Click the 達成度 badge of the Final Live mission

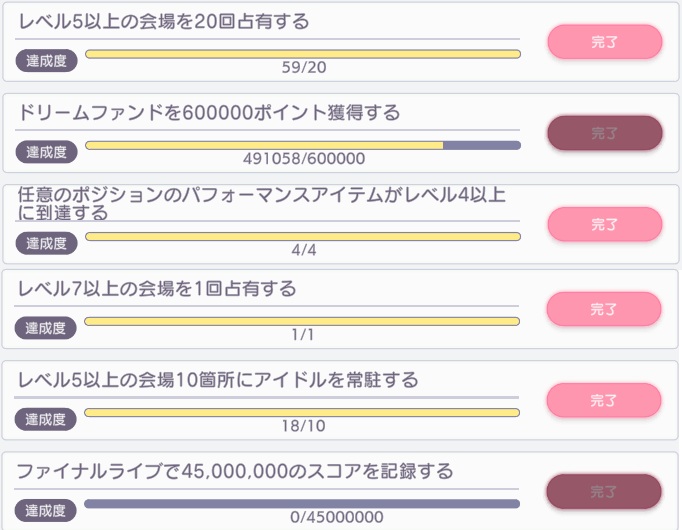pos(46,510)
